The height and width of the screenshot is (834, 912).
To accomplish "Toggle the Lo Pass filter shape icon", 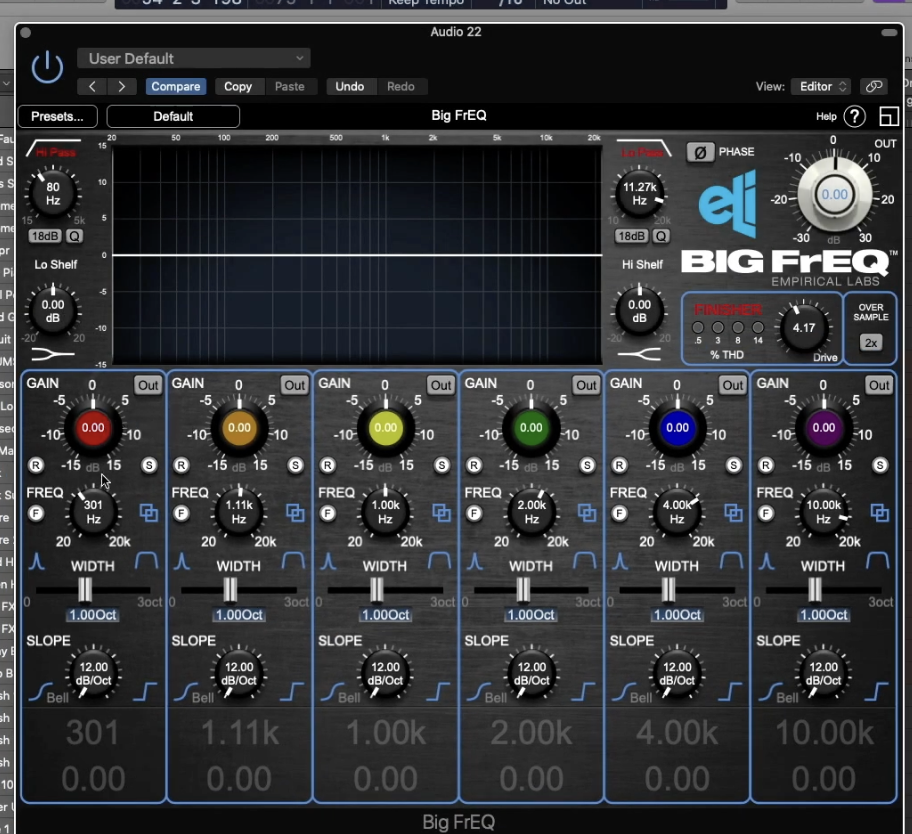I will [x=643, y=148].
